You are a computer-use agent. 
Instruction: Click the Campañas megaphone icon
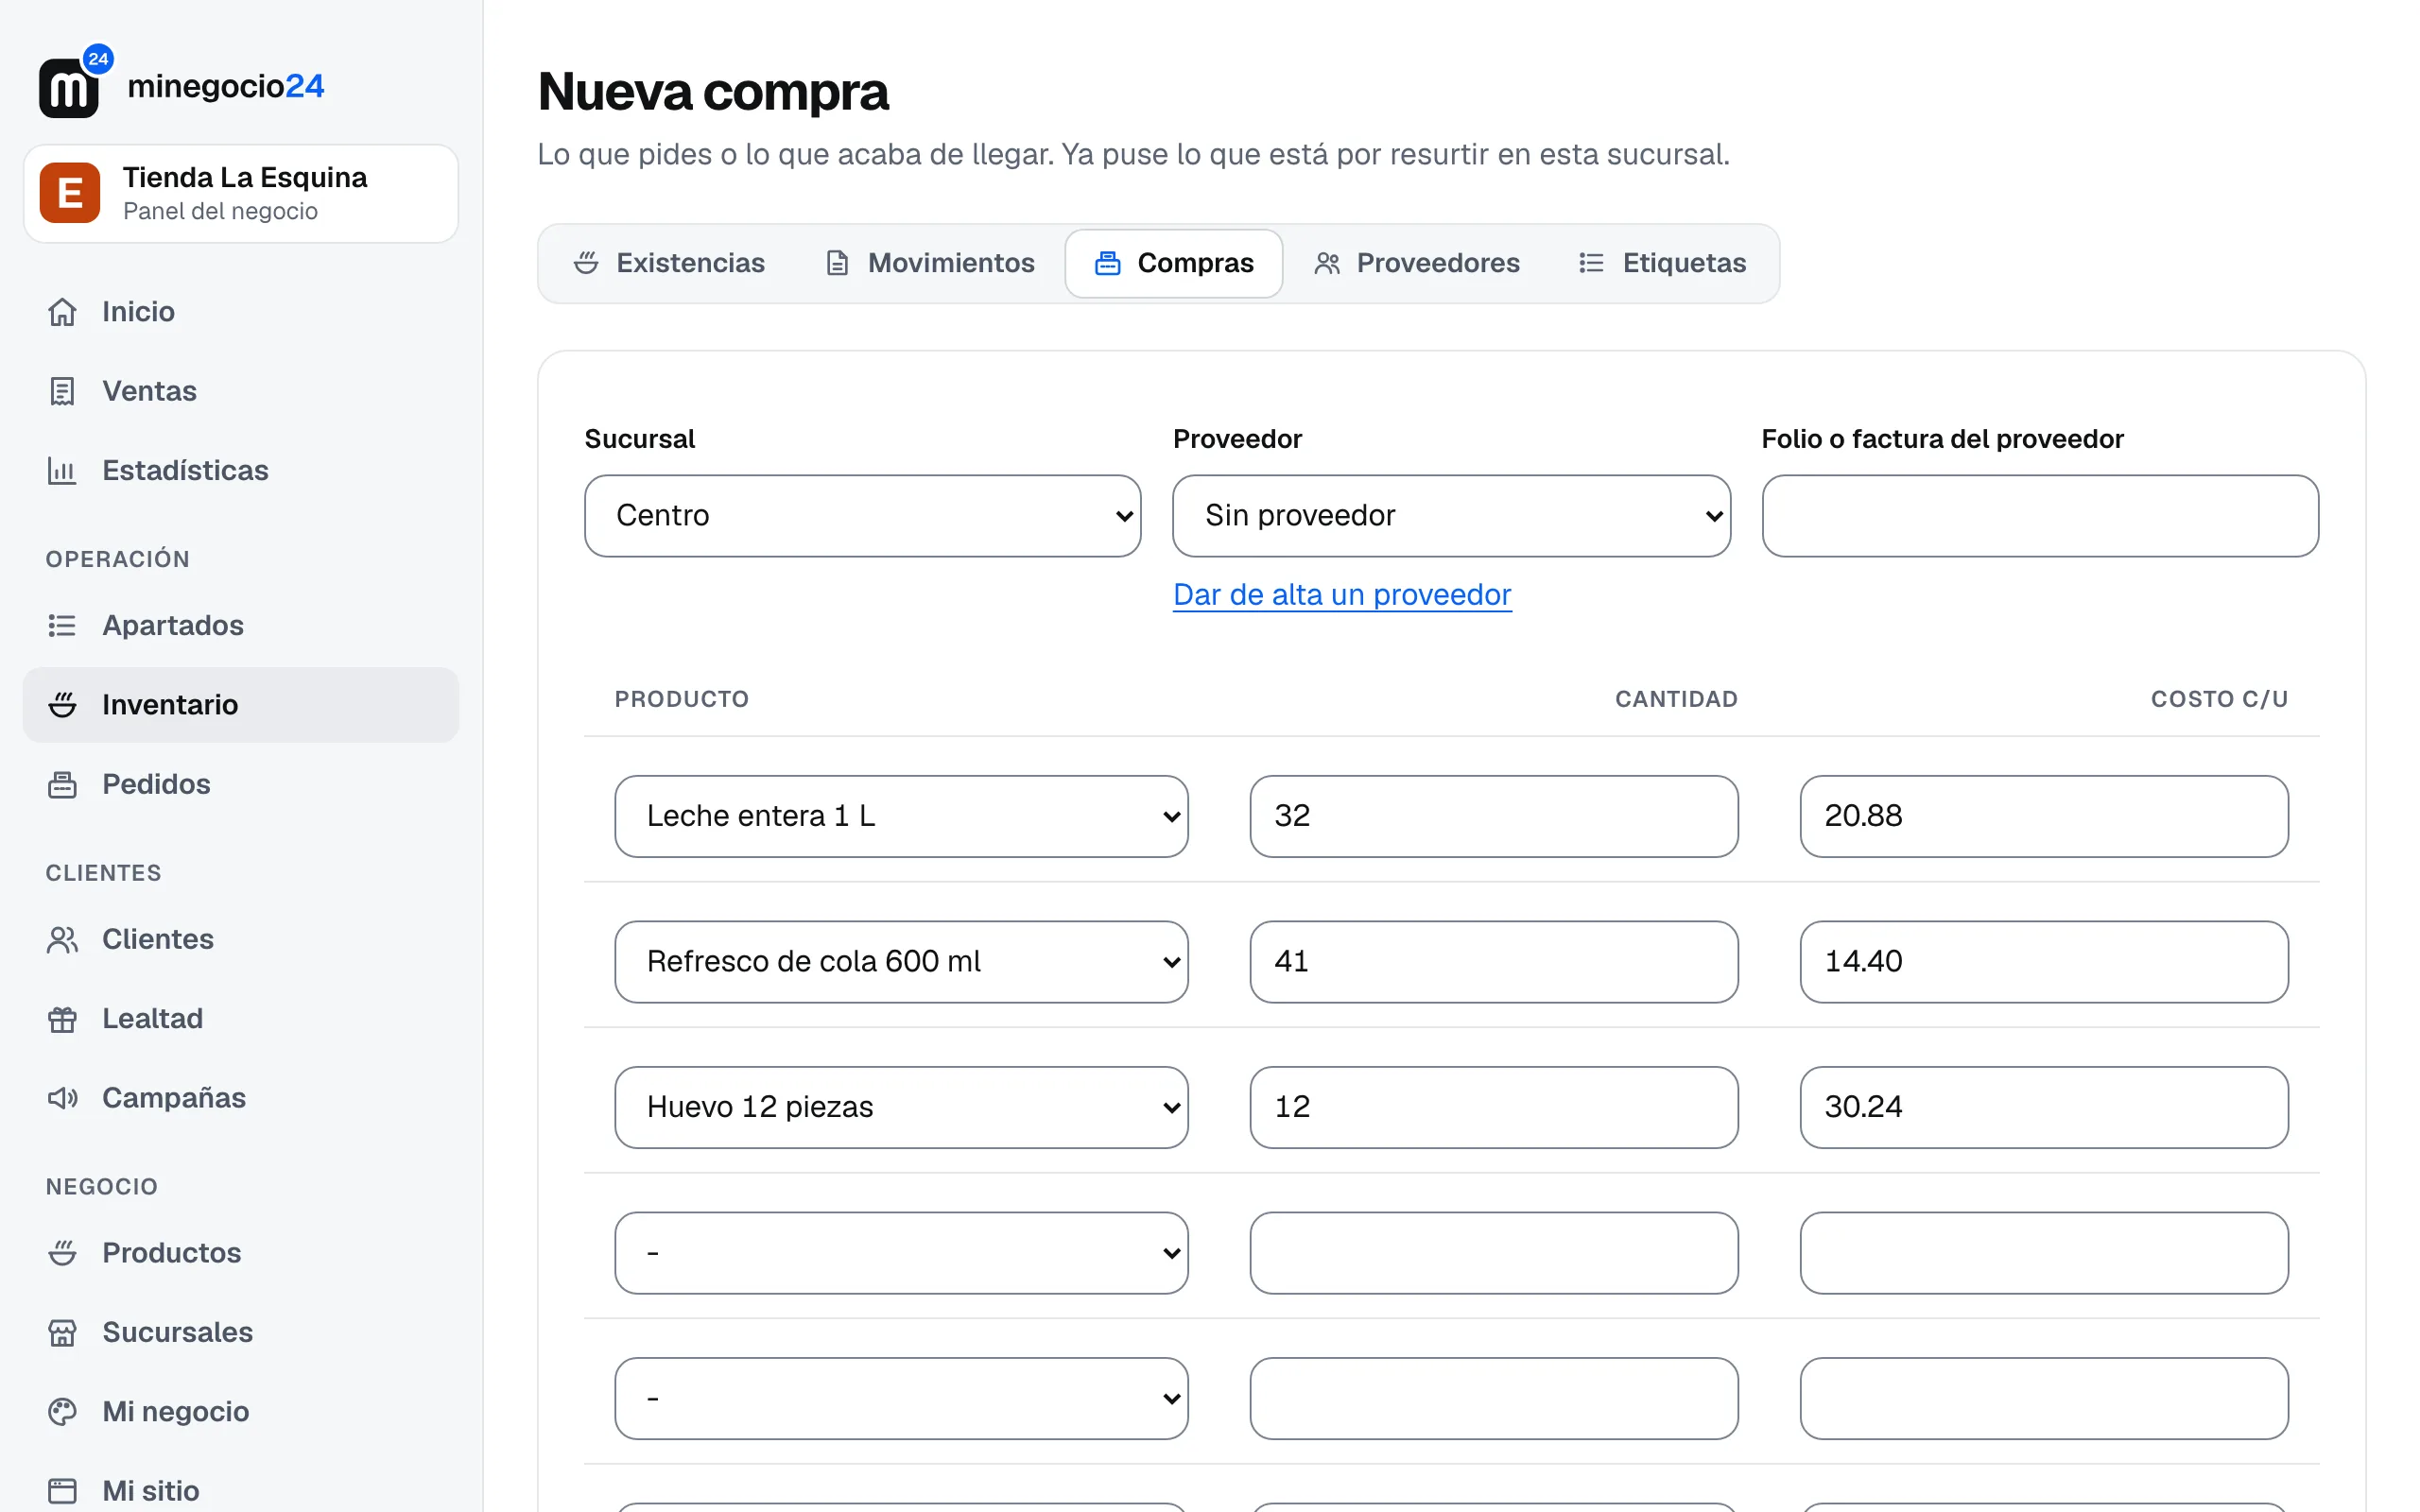point(62,1098)
